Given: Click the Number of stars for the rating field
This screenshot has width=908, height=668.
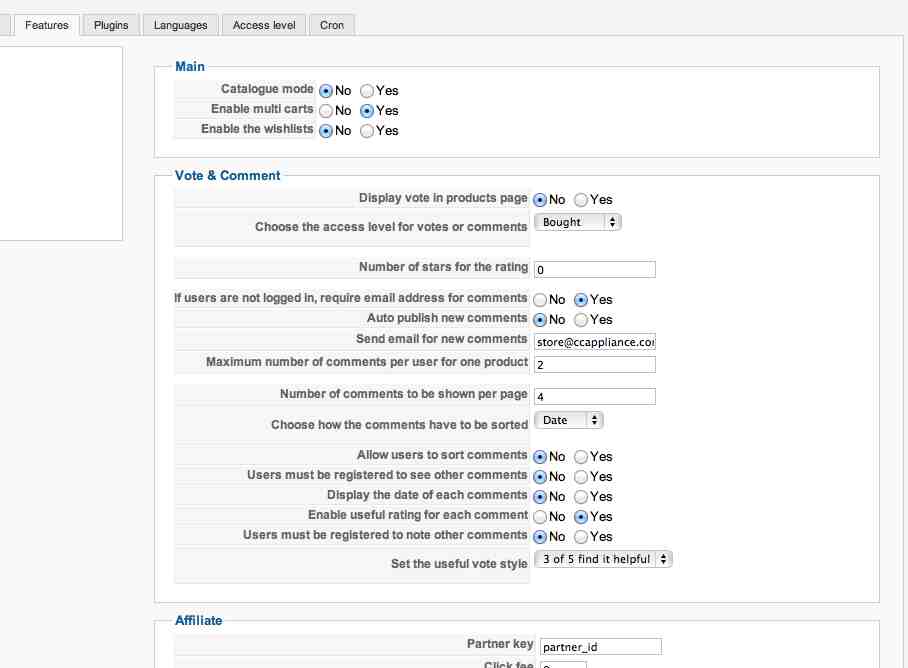Looking at the screenshot, I should click(x=595, y=270).
